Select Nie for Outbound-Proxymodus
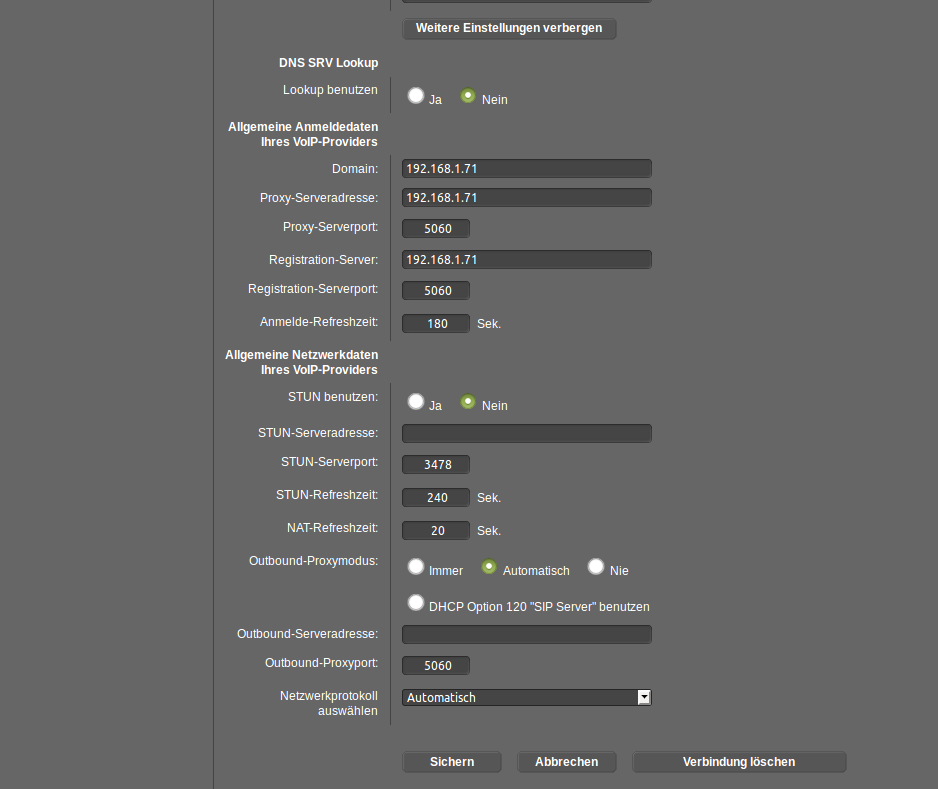938x789 pixels. click(595, 566)
